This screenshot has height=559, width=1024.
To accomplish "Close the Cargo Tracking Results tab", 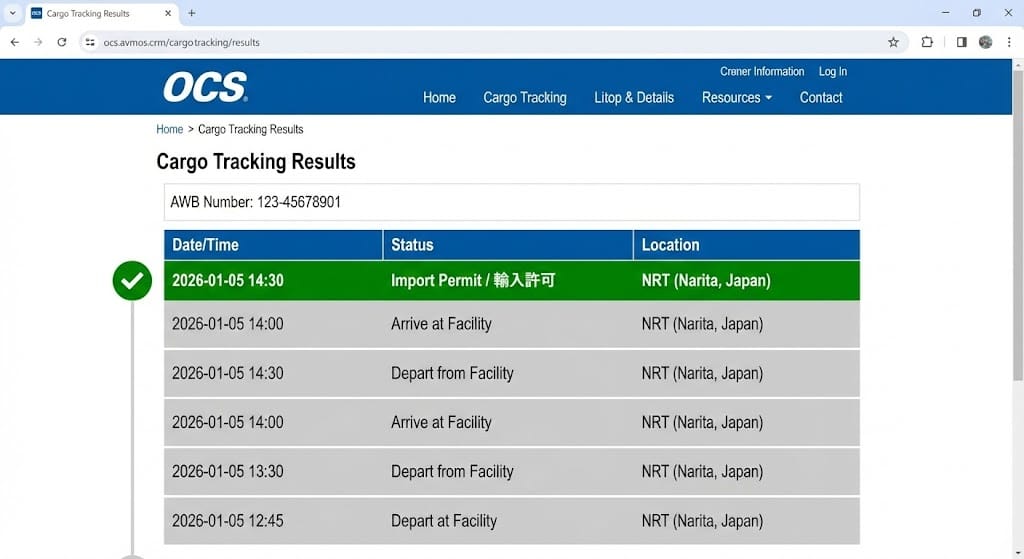I will click(168, 13).
